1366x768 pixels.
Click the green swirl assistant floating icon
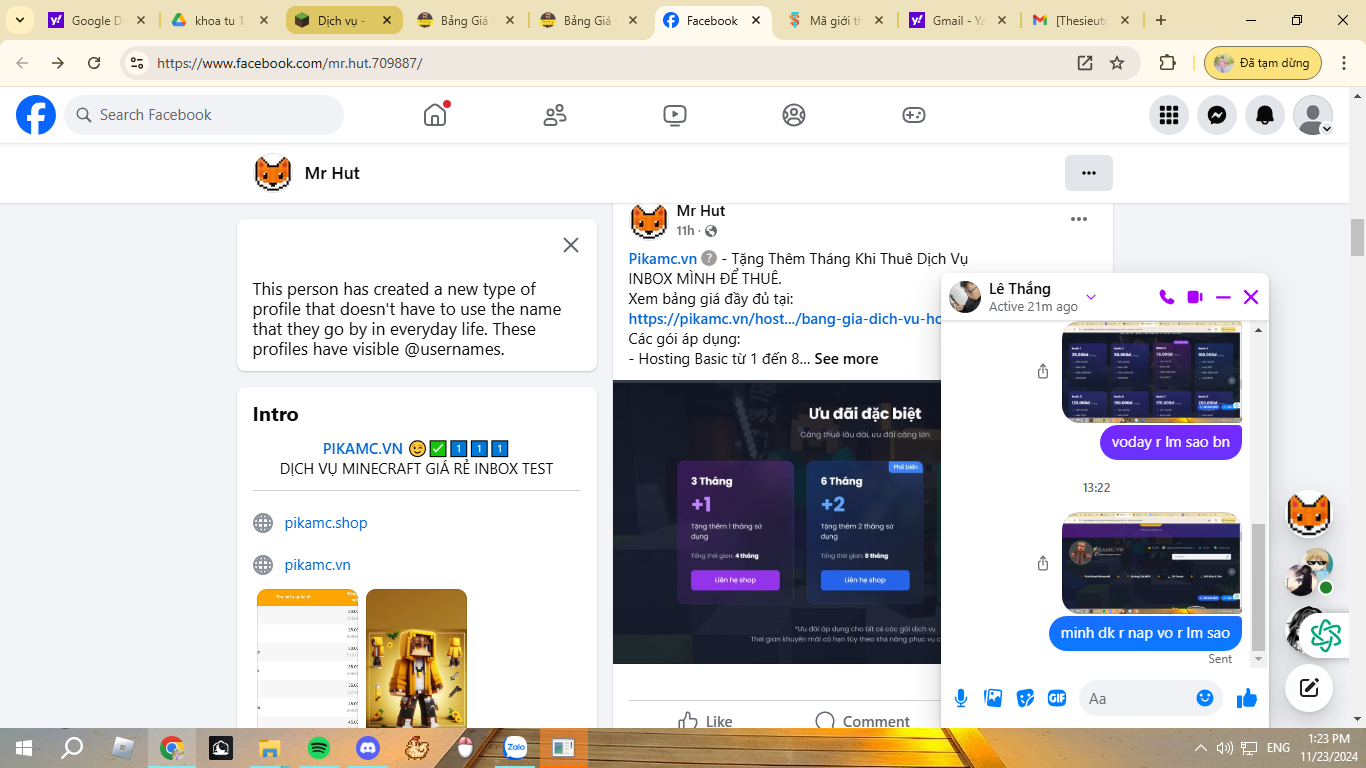(x=1326, y=635)
